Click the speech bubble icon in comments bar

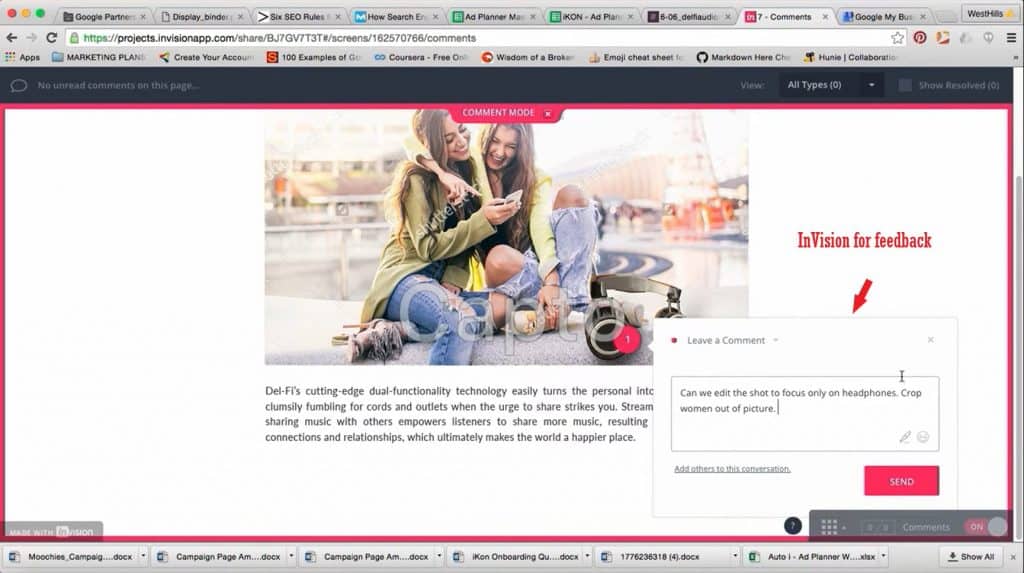(18, 85)
